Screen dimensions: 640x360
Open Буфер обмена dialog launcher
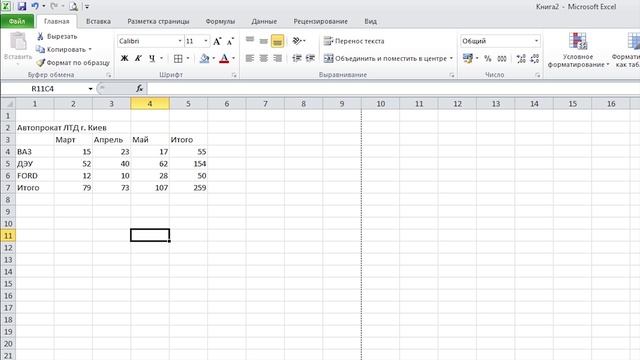click(x=109, y=75)
